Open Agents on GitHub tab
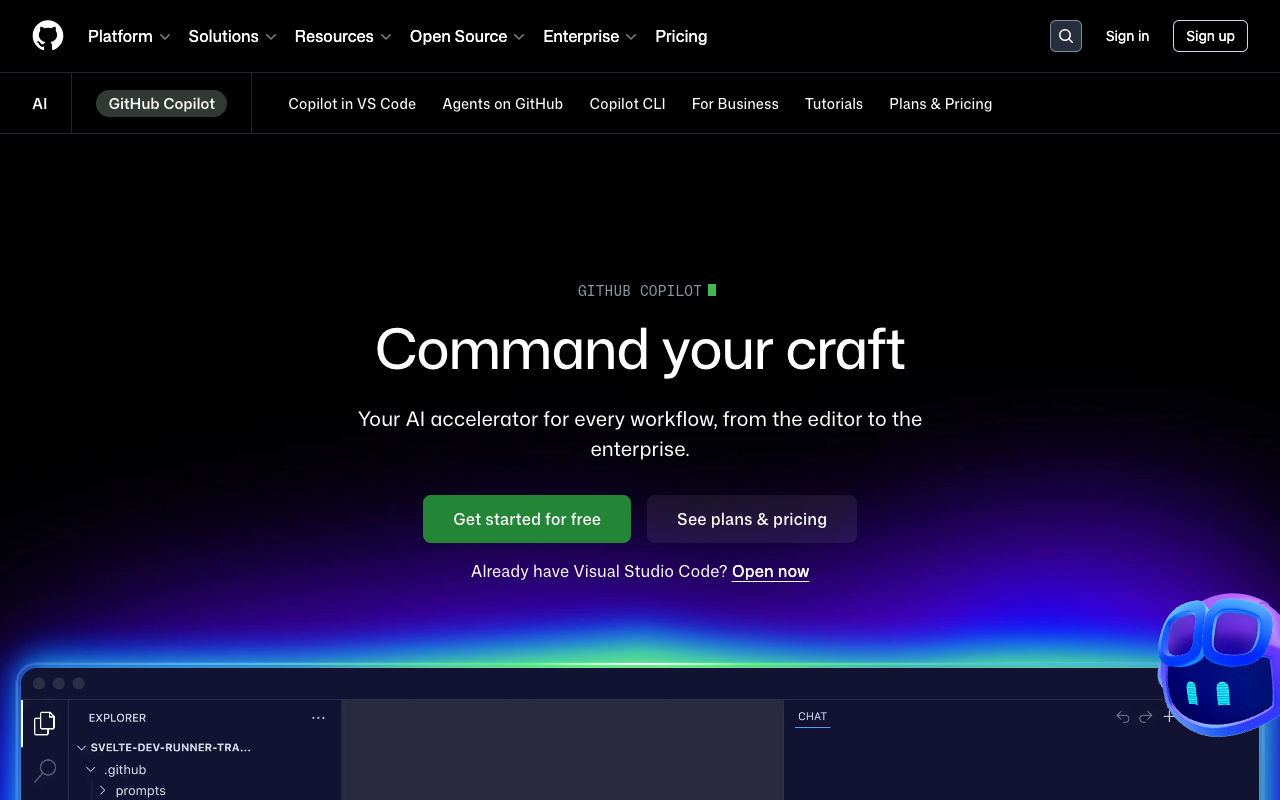The height and width of the screenshot is (800, 1280). pos(503,104)
